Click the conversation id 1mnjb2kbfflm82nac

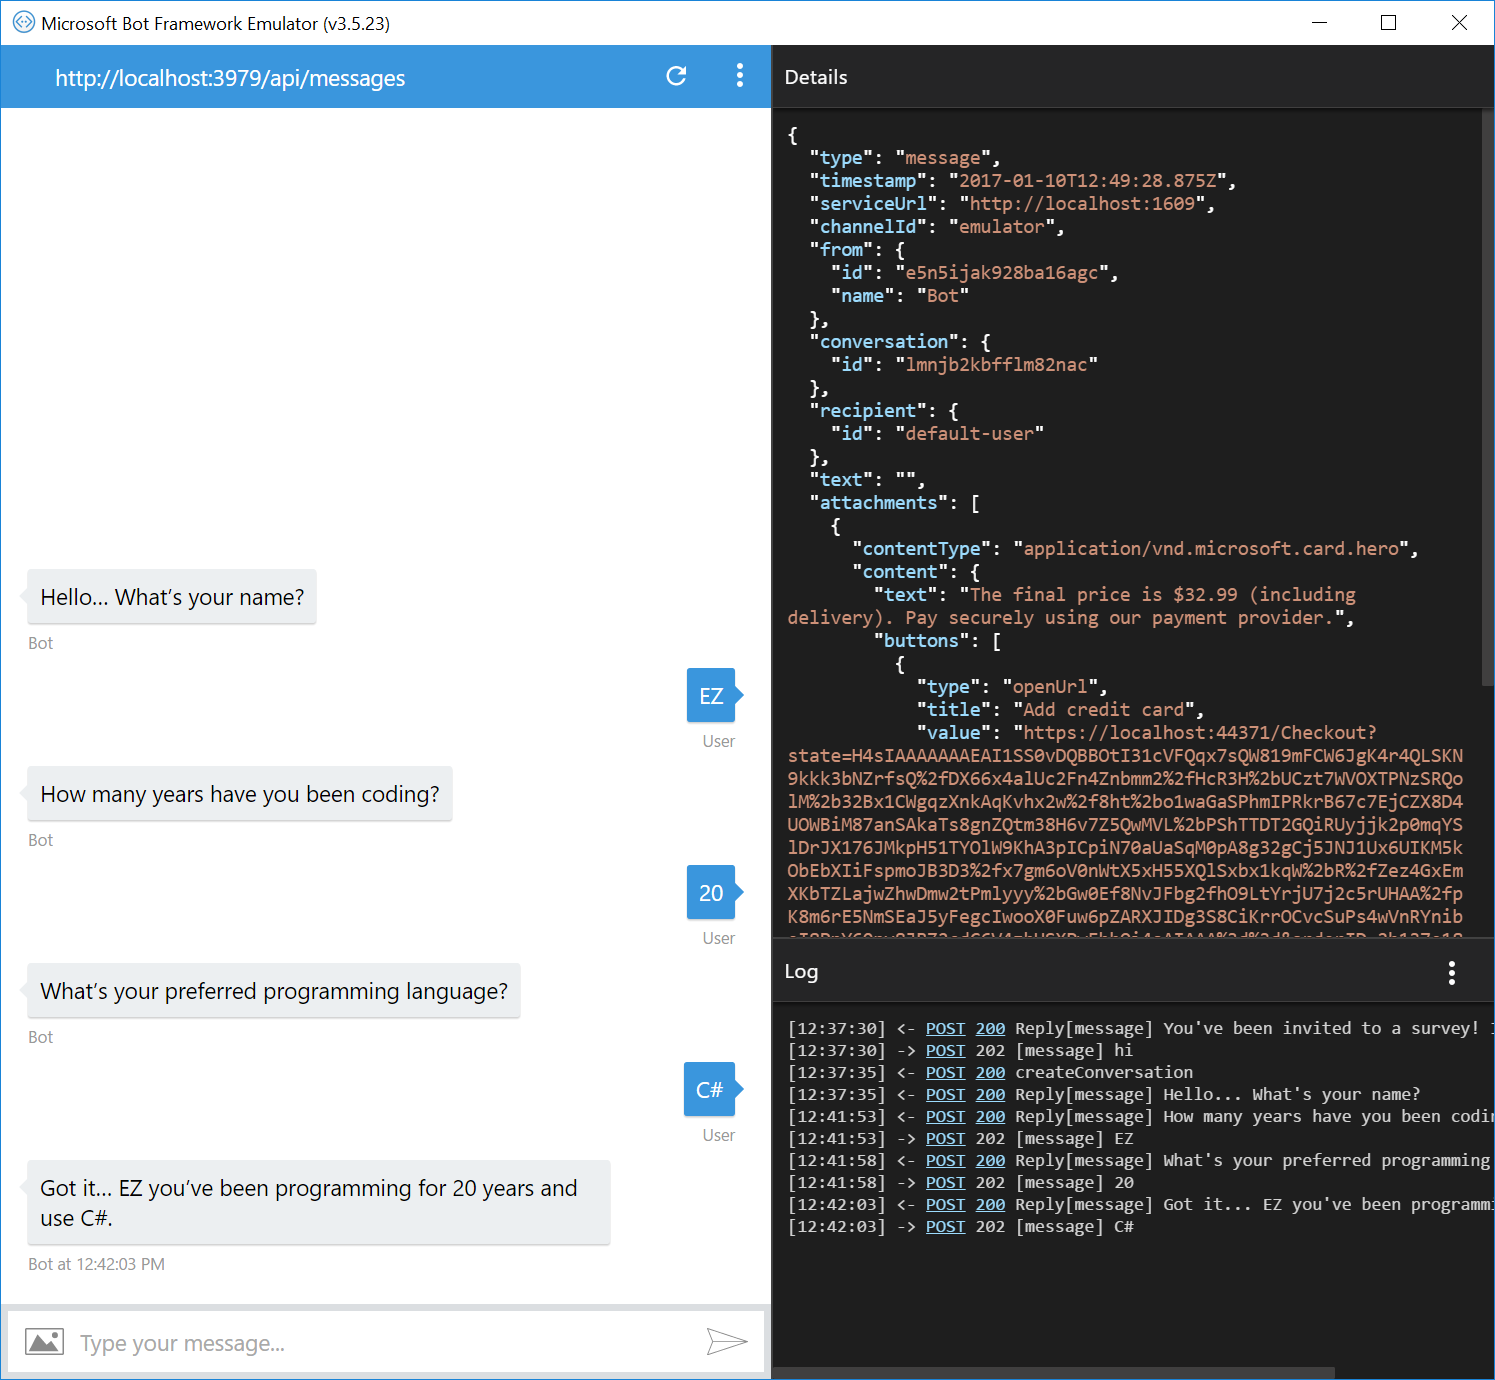pyautogui.click(x=996, y=365)
